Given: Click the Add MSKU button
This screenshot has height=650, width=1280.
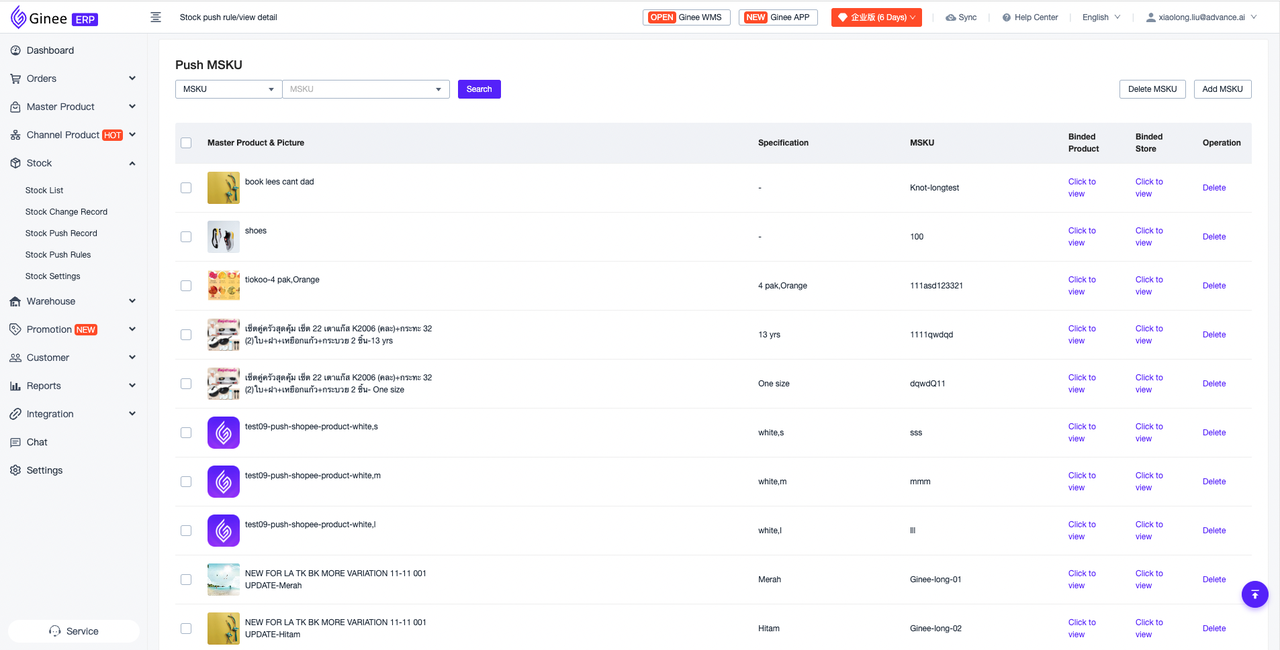Looking at the screenshot, I should click(1222, 89).
